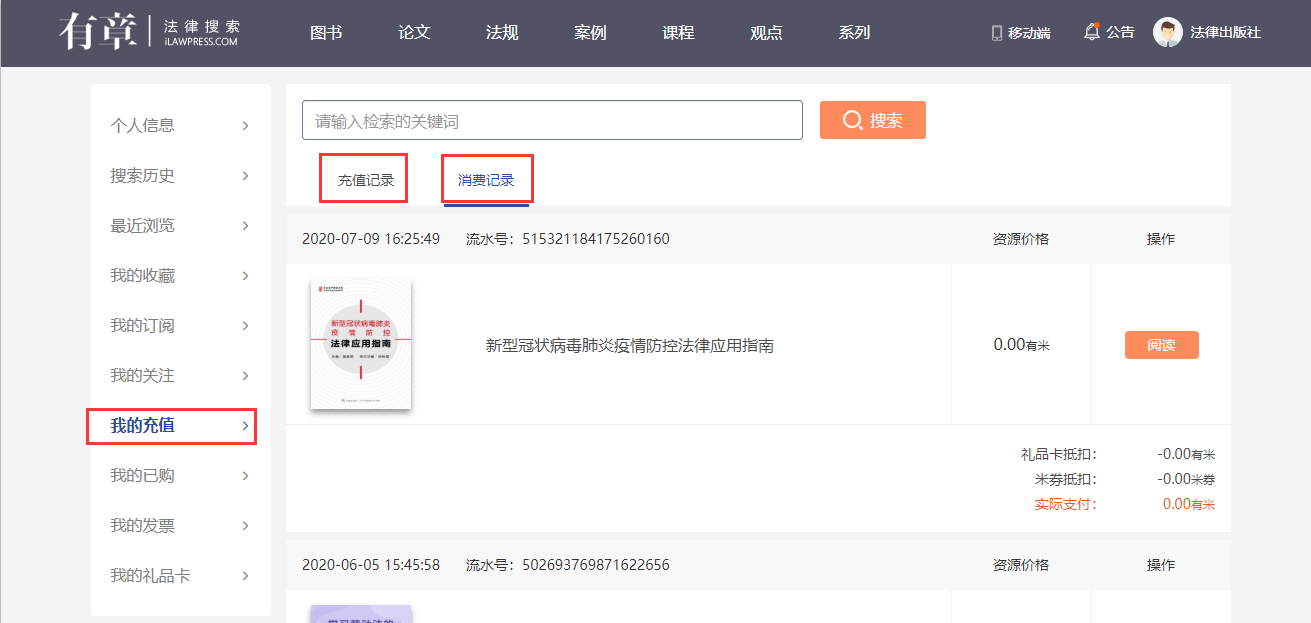The width and height of the screenshot is (1311, 623).
Task: Switch to the 充值记录 tab
Action: pos(365,181)
